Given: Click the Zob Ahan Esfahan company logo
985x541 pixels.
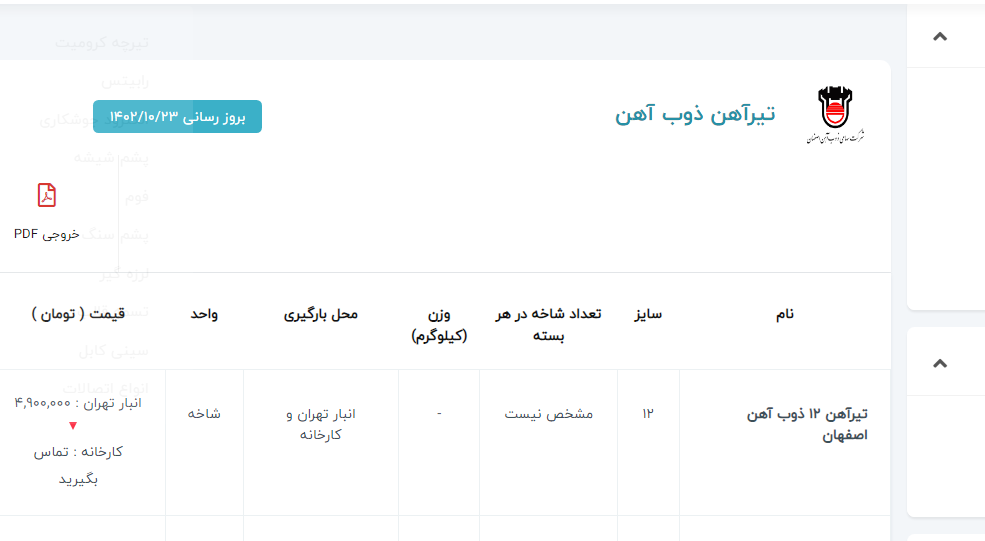Looking at the screenshot, I should pos(834,115).
